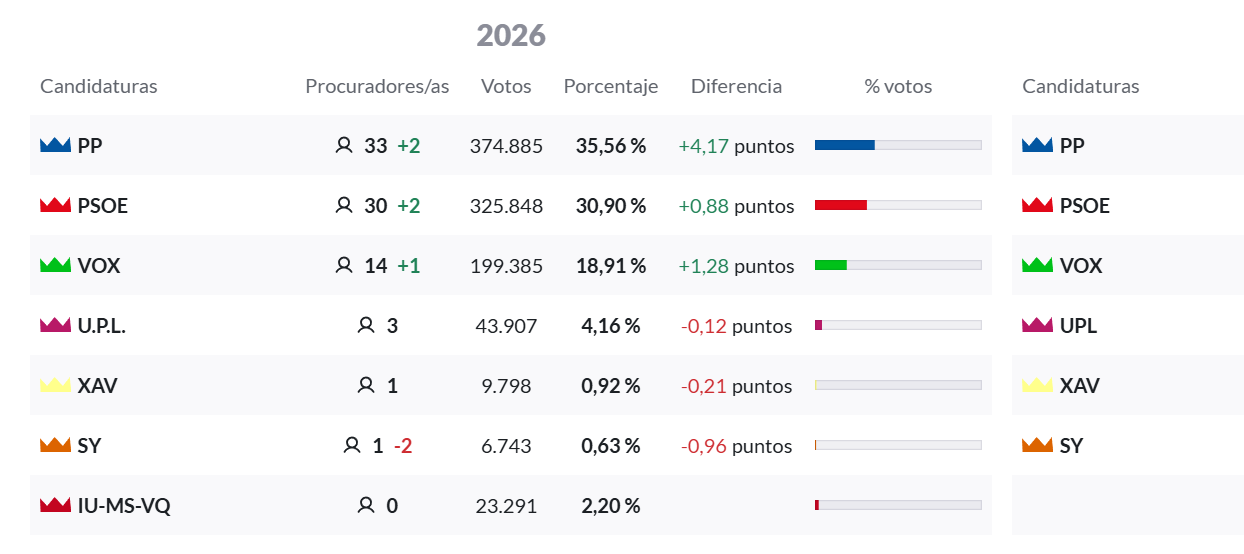Click the IU-MS-VQ party name
Viewport: 1244px width, 554px height.
(x=124, y=506)
